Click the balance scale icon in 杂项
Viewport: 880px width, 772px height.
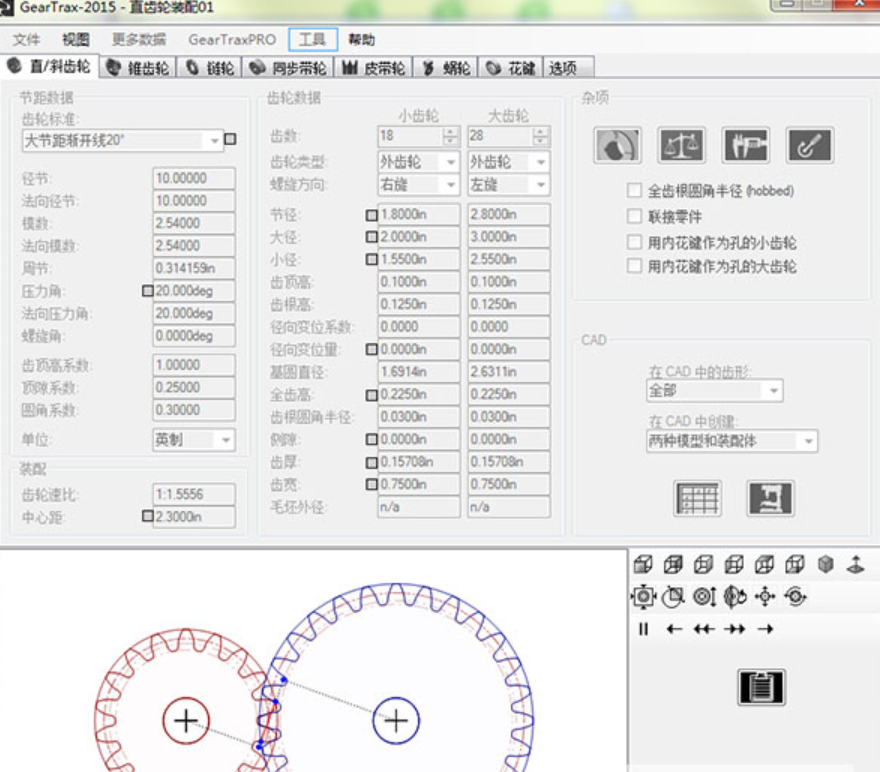(681, 145)
